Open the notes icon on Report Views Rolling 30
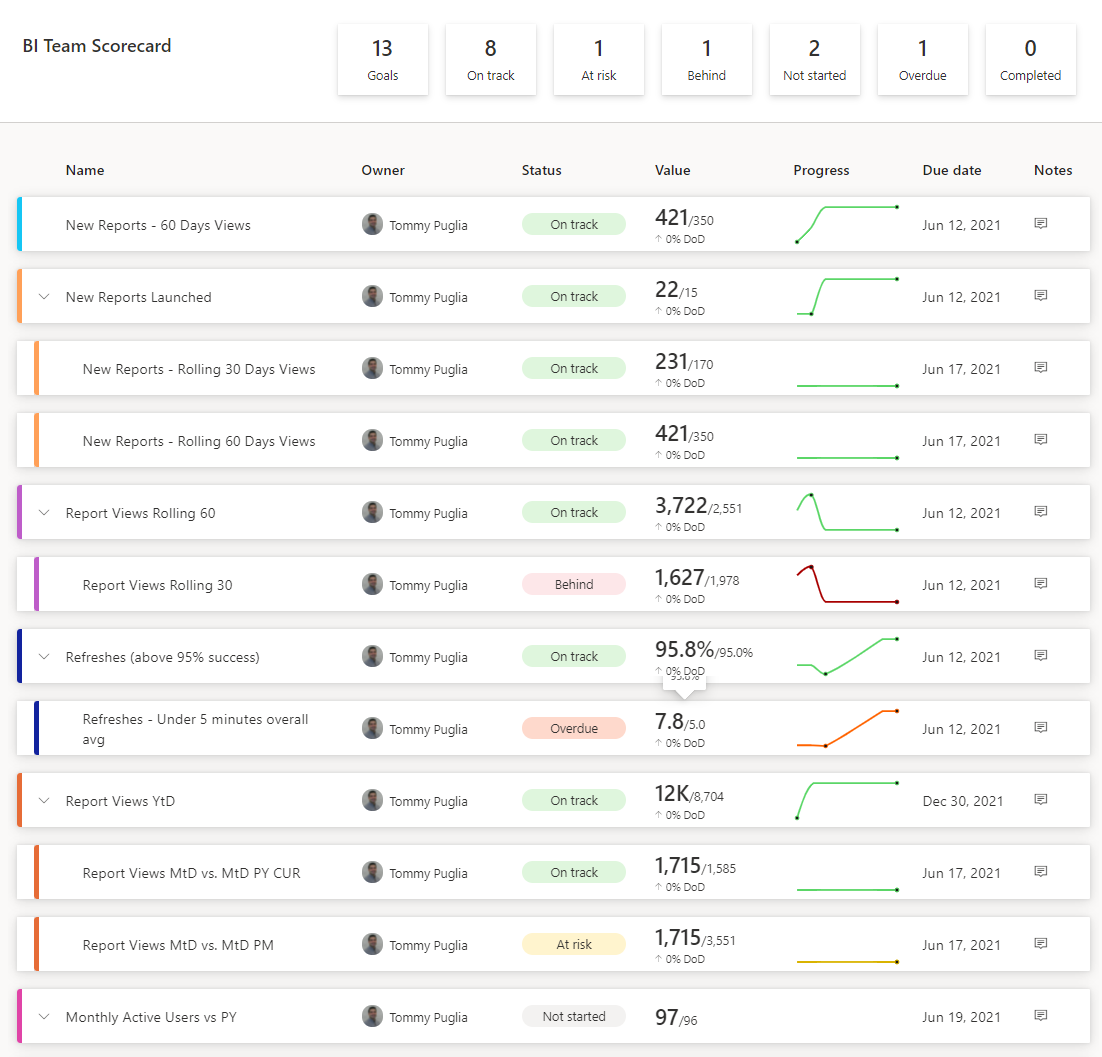1102x1057 pixels. pos(1040,584)
